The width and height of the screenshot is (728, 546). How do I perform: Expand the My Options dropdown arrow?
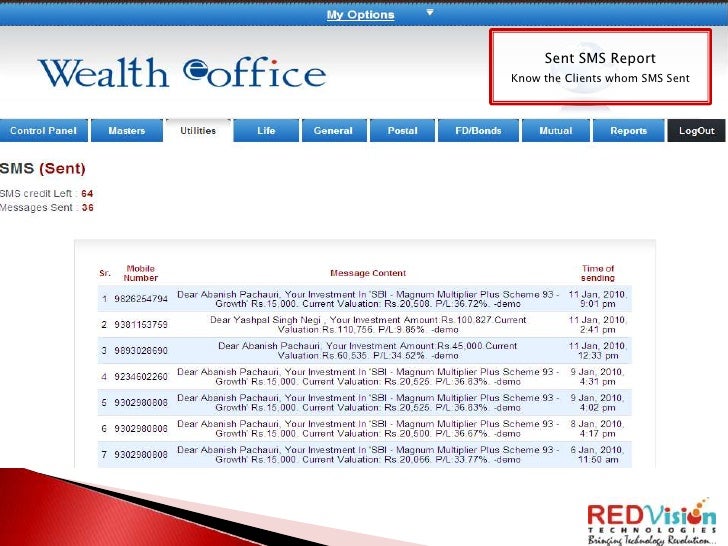[x=430, y=13]
